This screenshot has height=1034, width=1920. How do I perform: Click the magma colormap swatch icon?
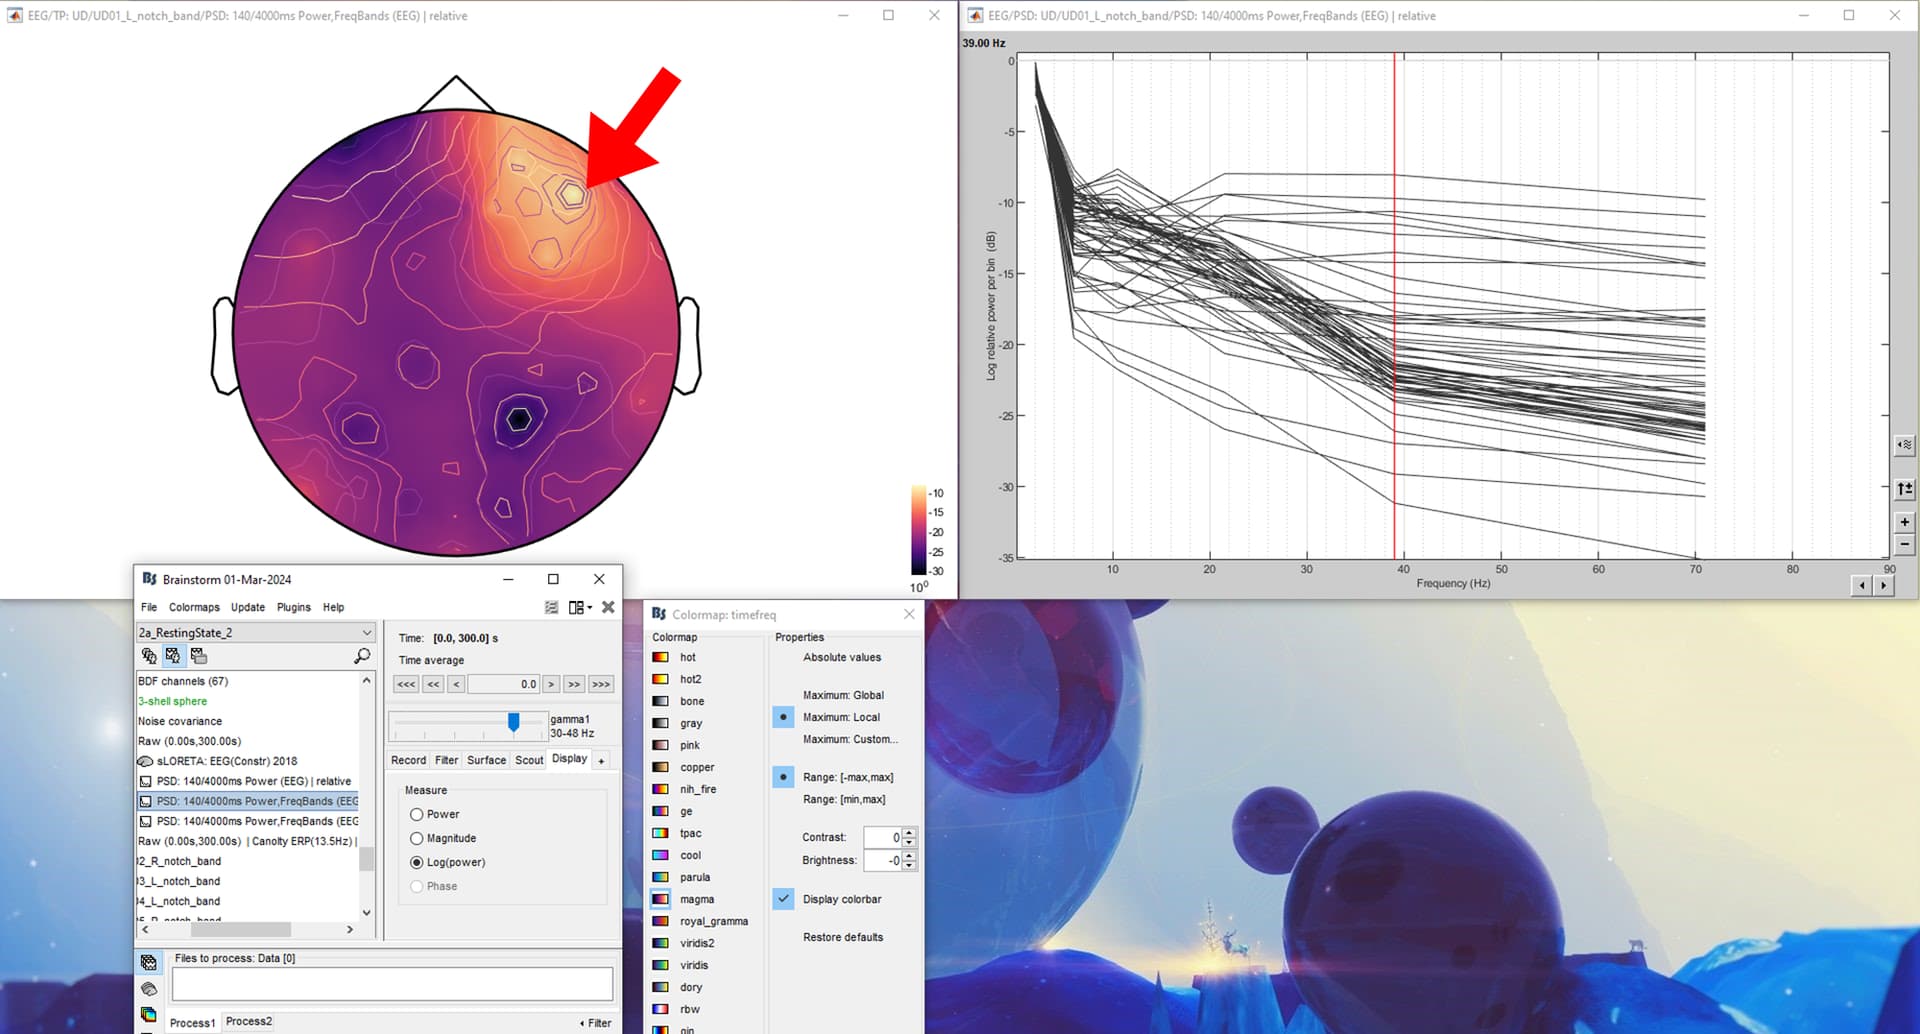pos(660,899)
